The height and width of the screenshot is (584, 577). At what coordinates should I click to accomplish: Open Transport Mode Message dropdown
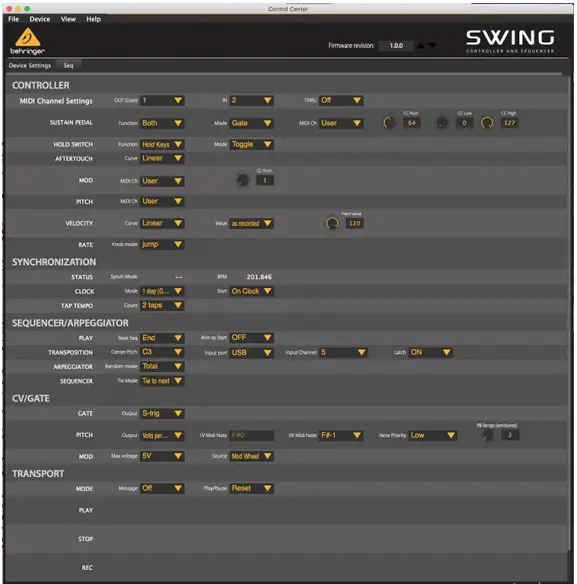162,488
